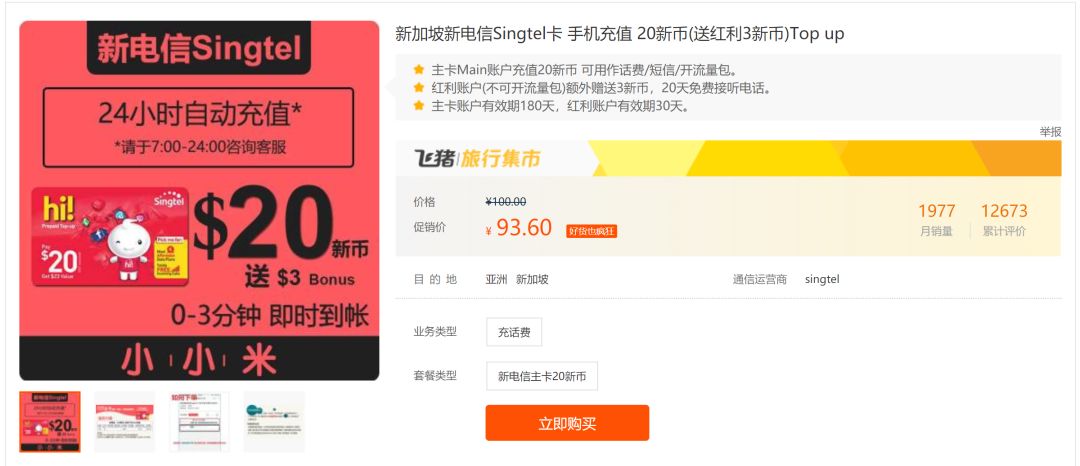
Task: Open the first red Singtel thumbnail
Action: coord(50,422)
